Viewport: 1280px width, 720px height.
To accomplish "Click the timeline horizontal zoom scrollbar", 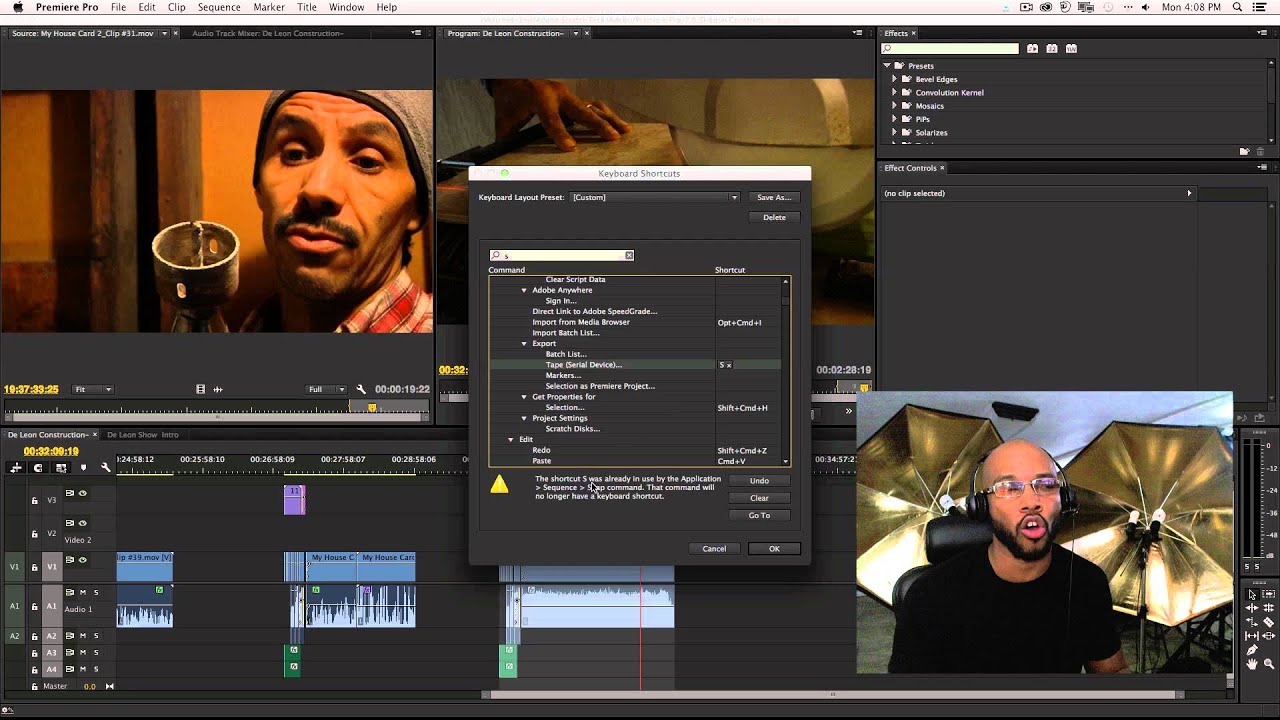I will click(x=833, y=694).
